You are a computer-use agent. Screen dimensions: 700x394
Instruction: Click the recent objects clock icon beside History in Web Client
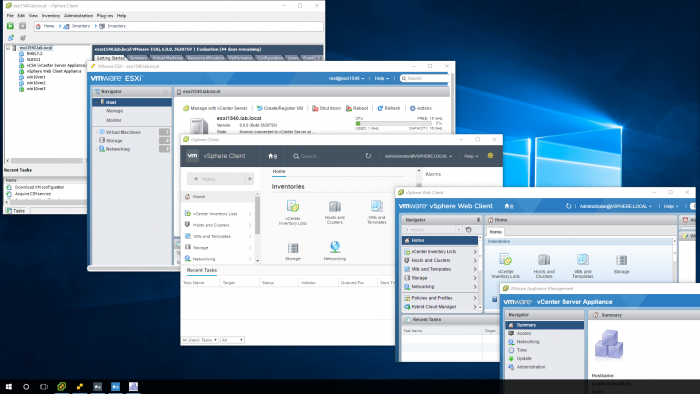468,230
